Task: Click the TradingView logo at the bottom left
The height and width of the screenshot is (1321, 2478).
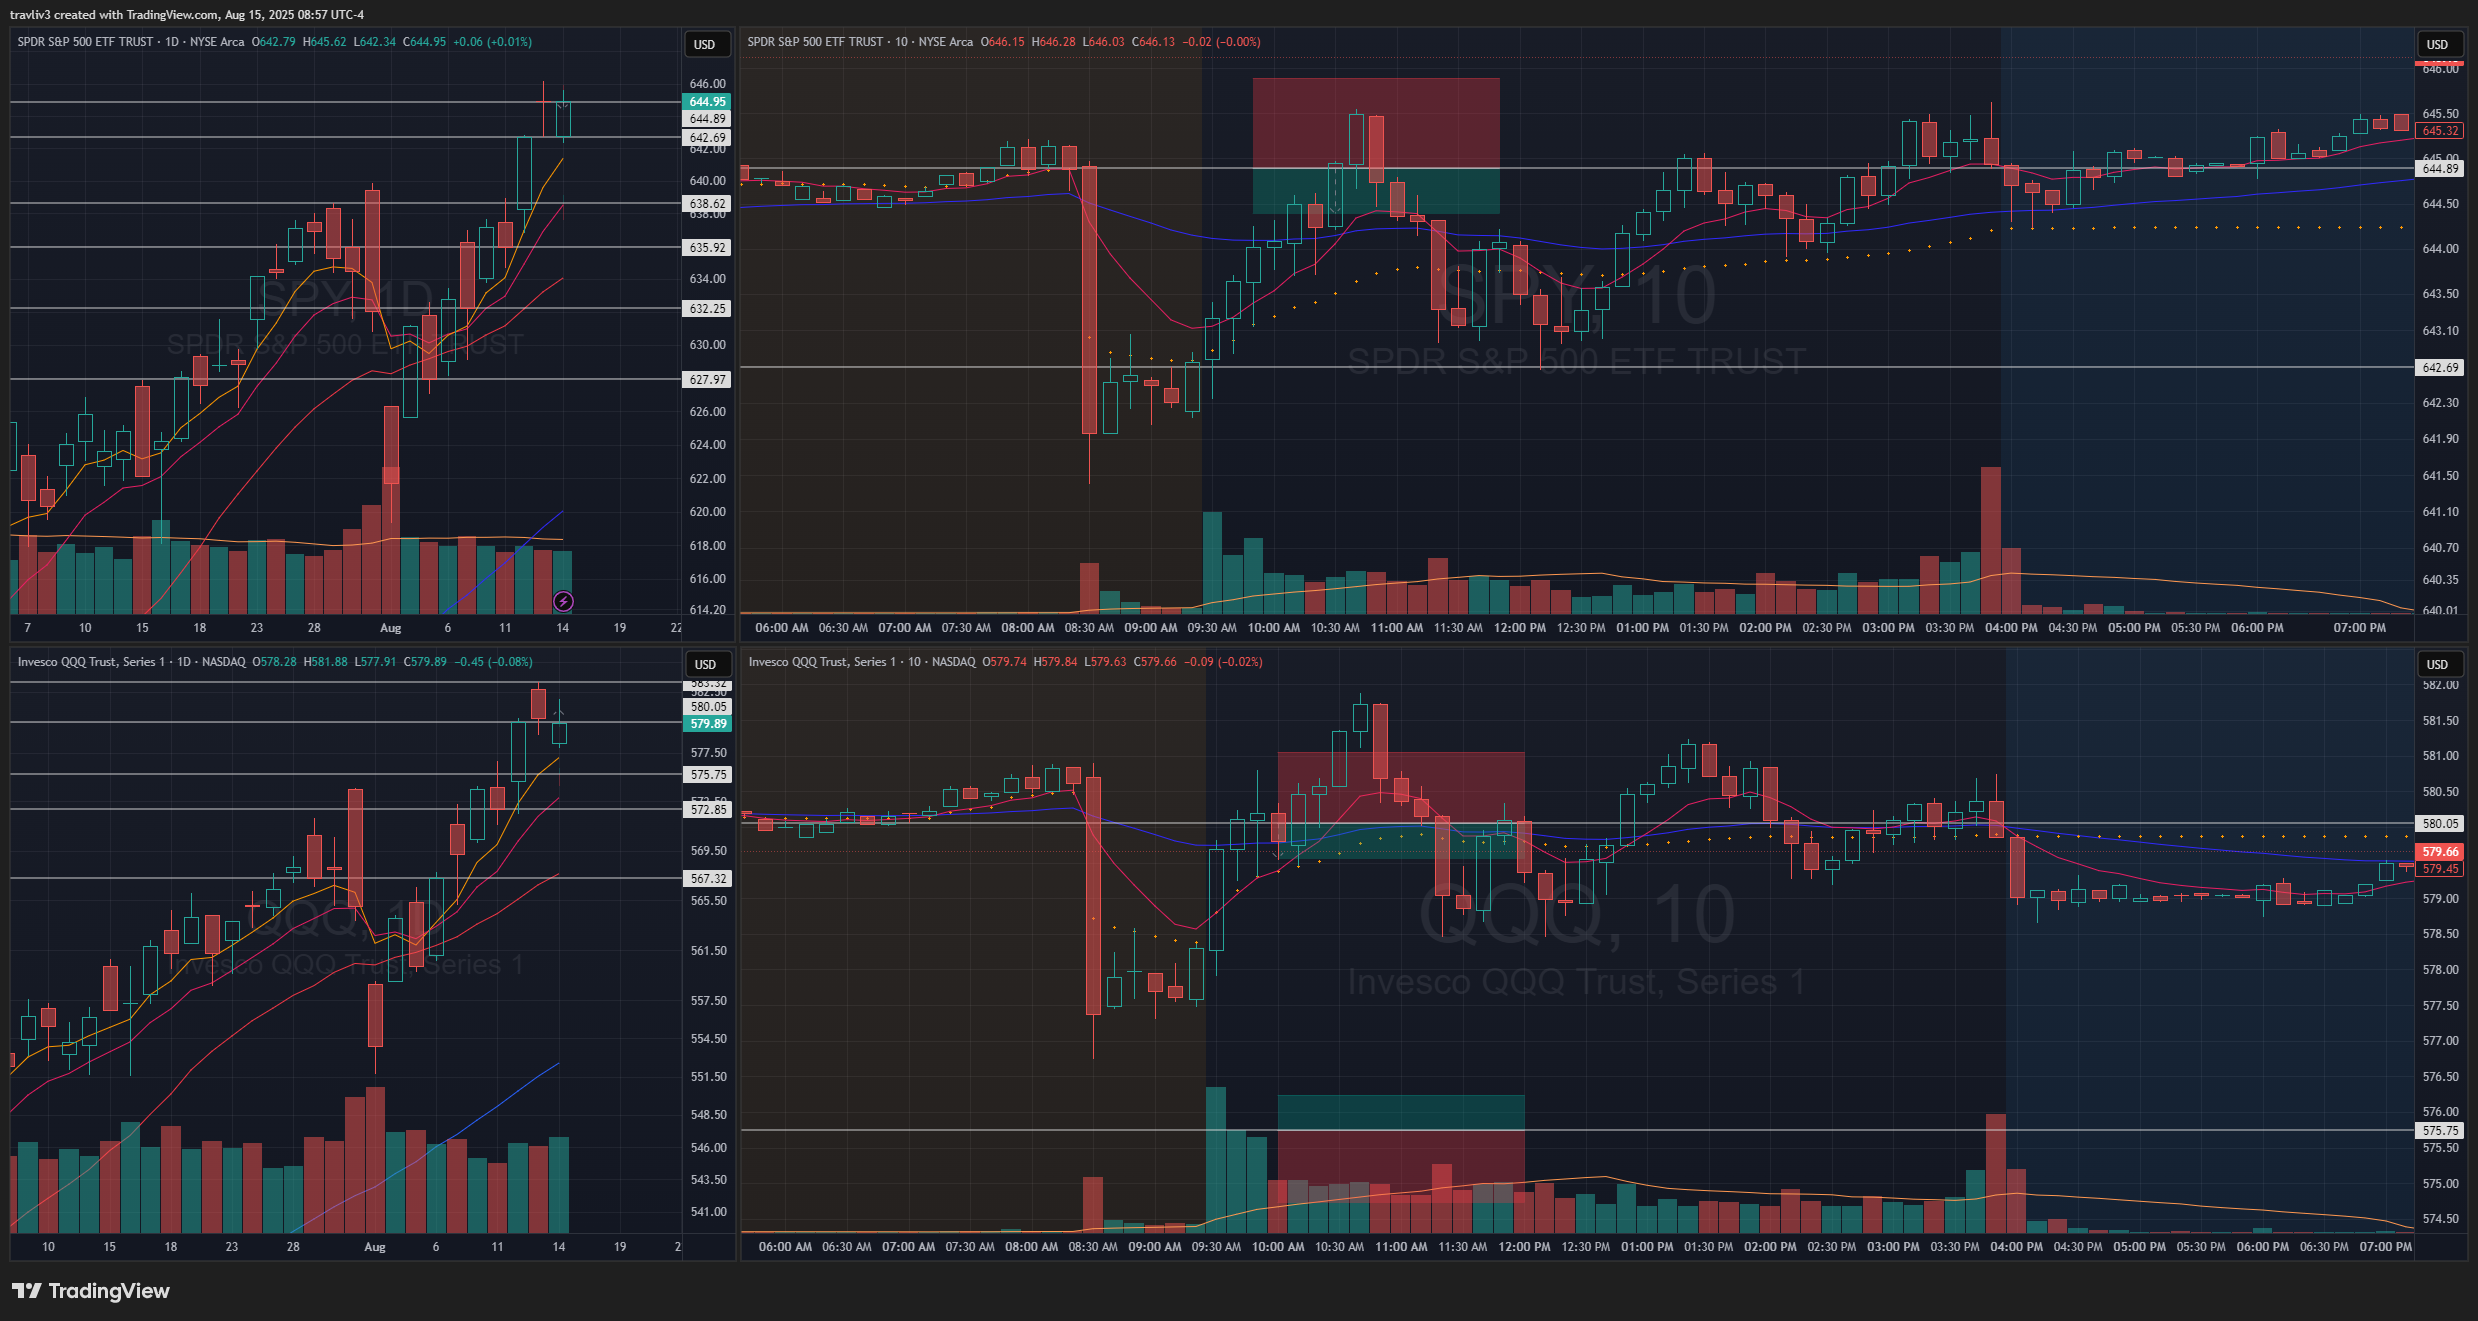Action: coord(91,1291)
